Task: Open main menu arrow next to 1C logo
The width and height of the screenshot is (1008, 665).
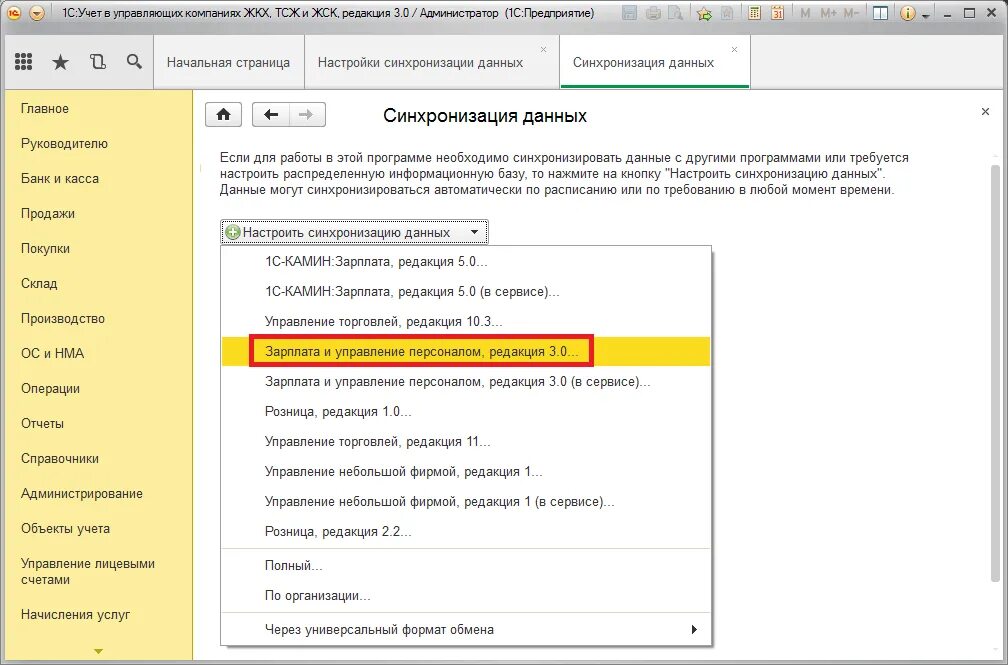Action: [37, 12]
